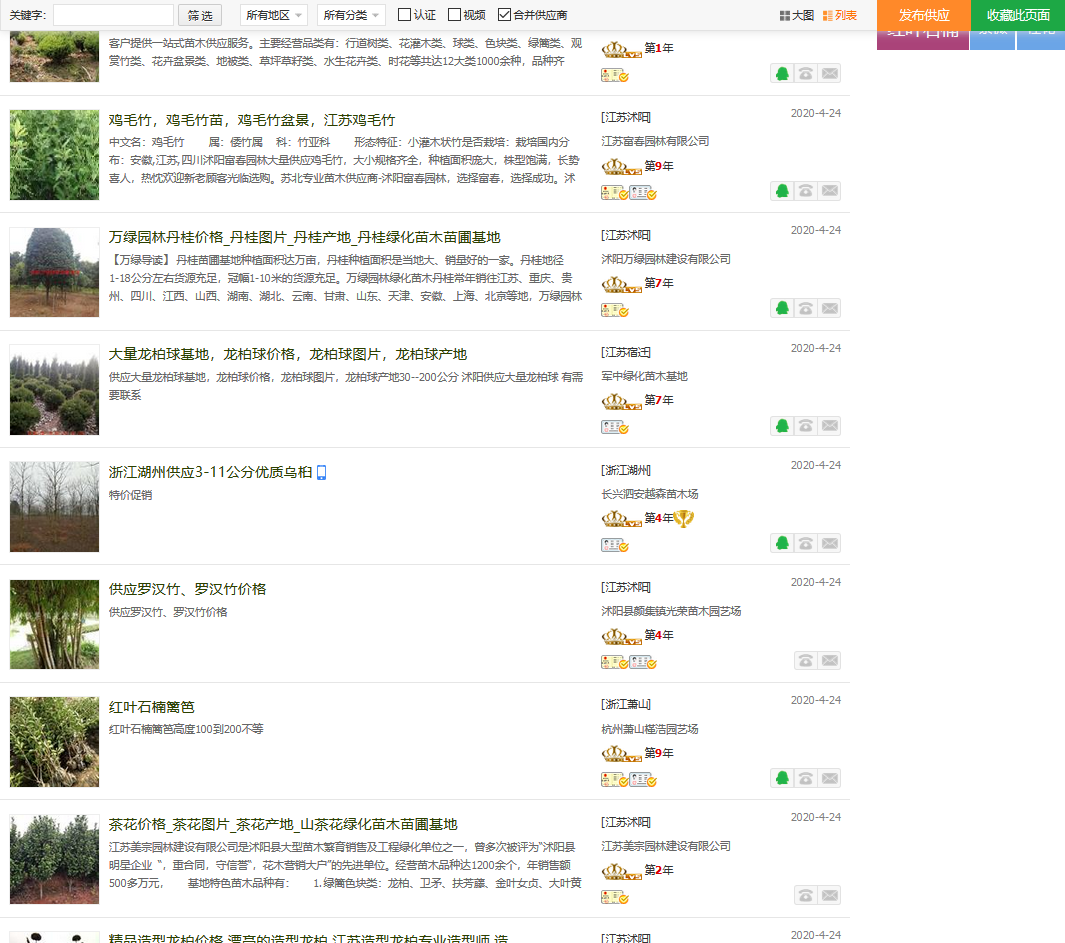Open the 龙柏球 listing thumbnail
1065x943 pixels.
point(54,390)
